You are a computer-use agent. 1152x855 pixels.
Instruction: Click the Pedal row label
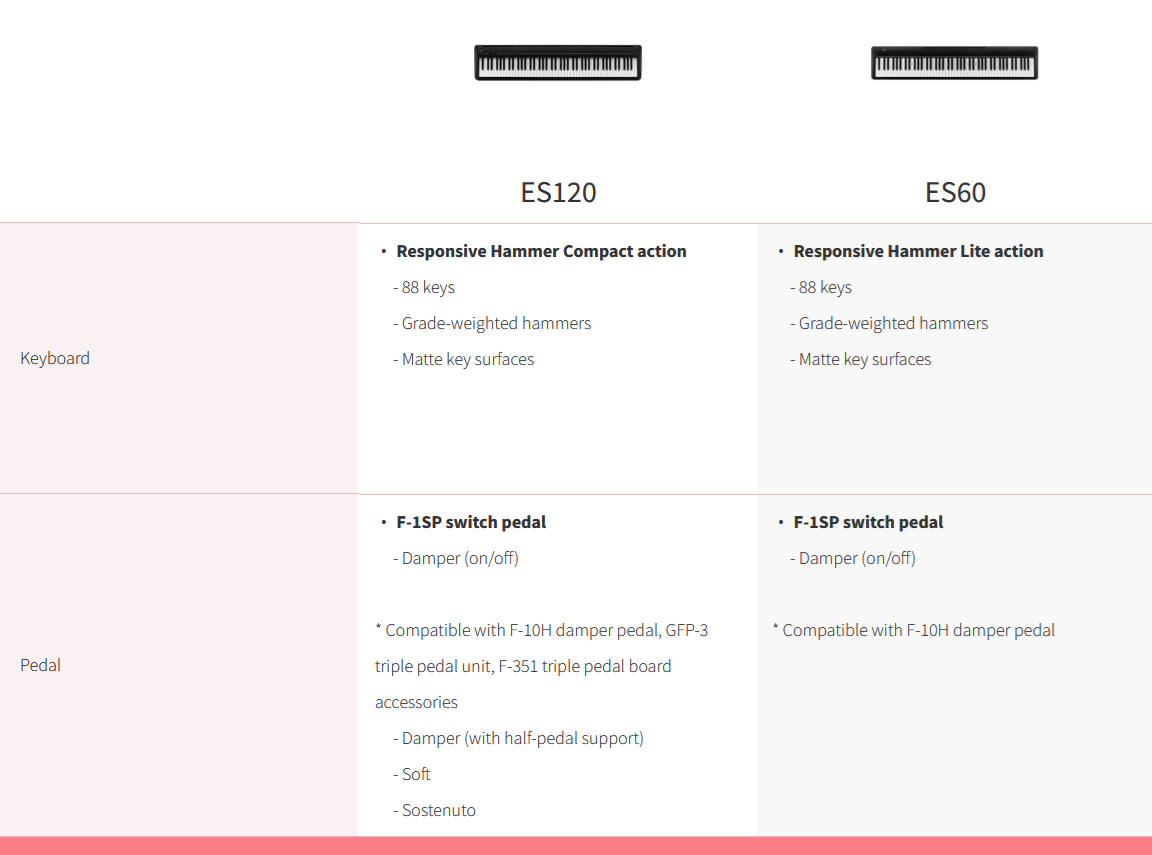click(x=40, y=665)
